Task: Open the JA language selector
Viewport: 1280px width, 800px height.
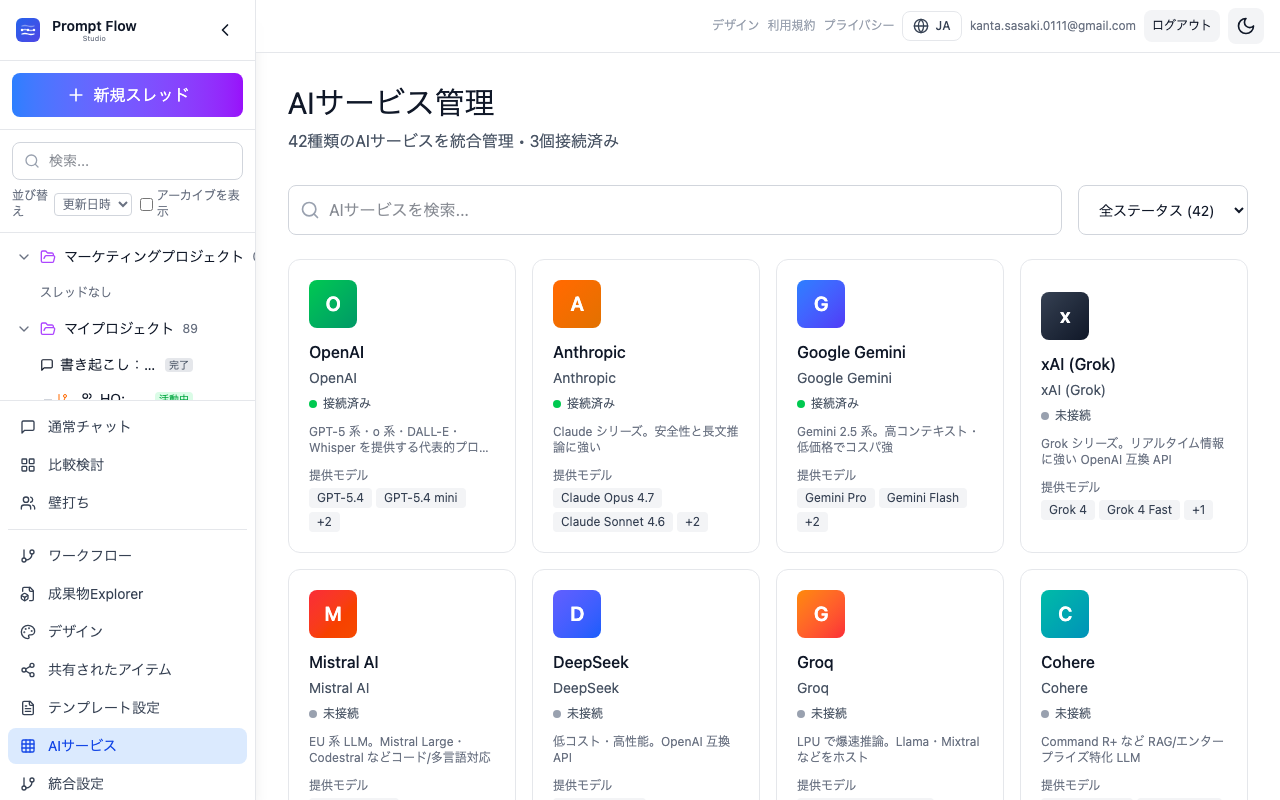Action: pyautogui.click(x=931, y=26)
